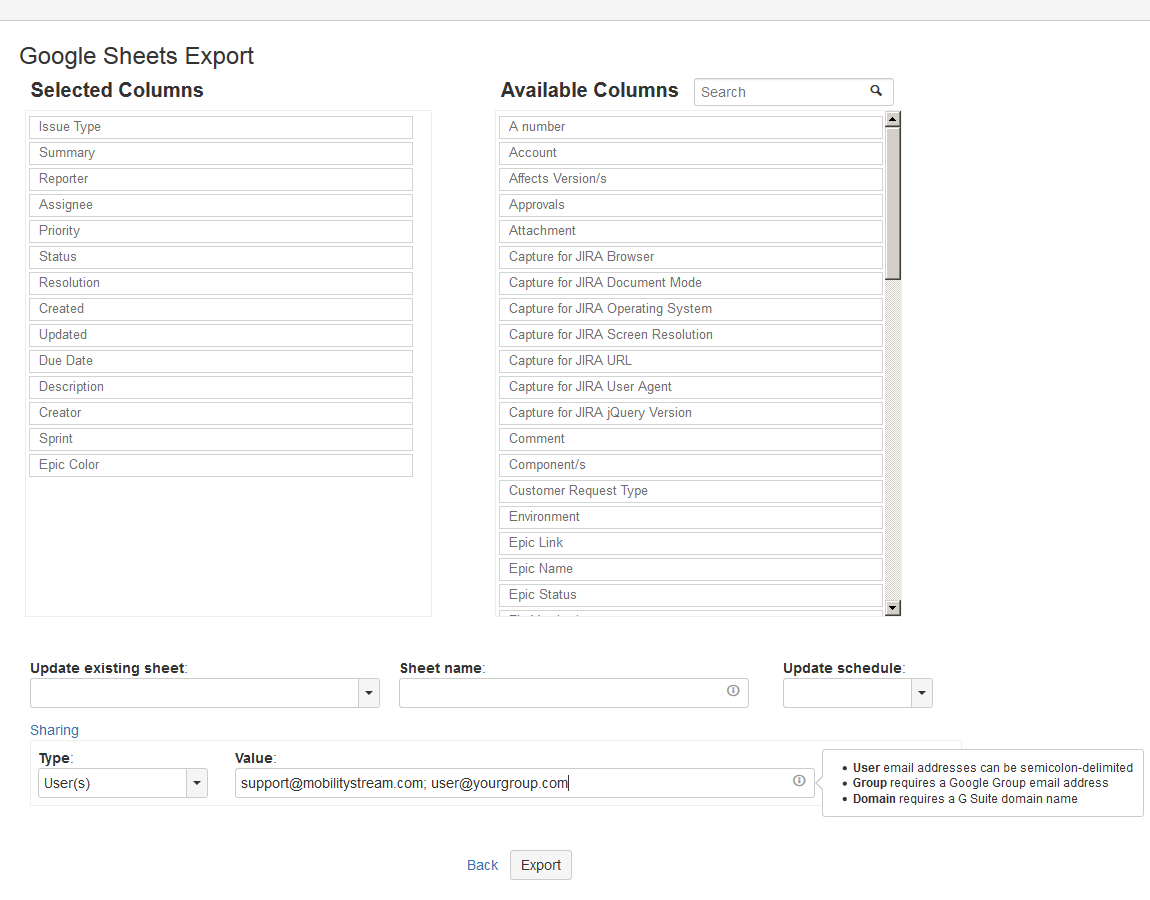The image size is (1150, 900).
Task: Click the scroll down arrow of Available Columns
Action: click(893, 607)
